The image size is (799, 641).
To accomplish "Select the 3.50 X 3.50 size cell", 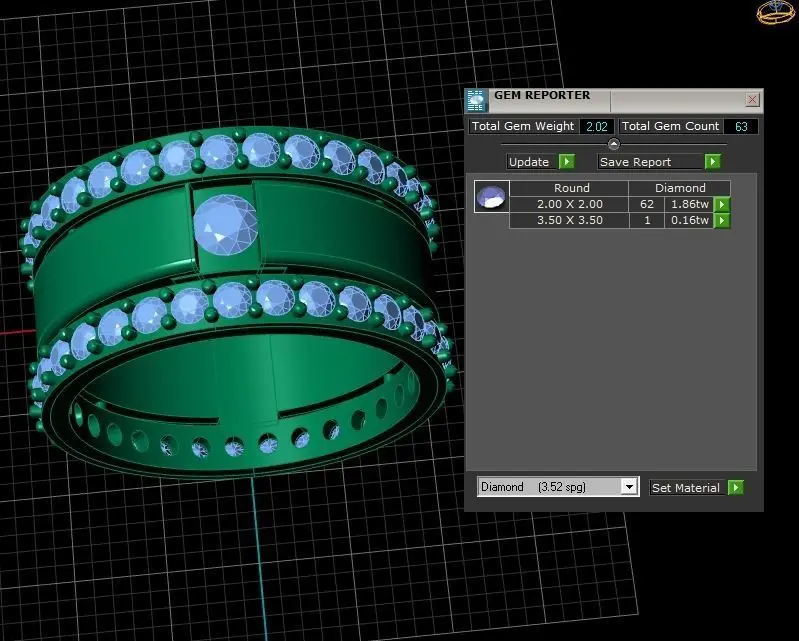I will [569, 221].
